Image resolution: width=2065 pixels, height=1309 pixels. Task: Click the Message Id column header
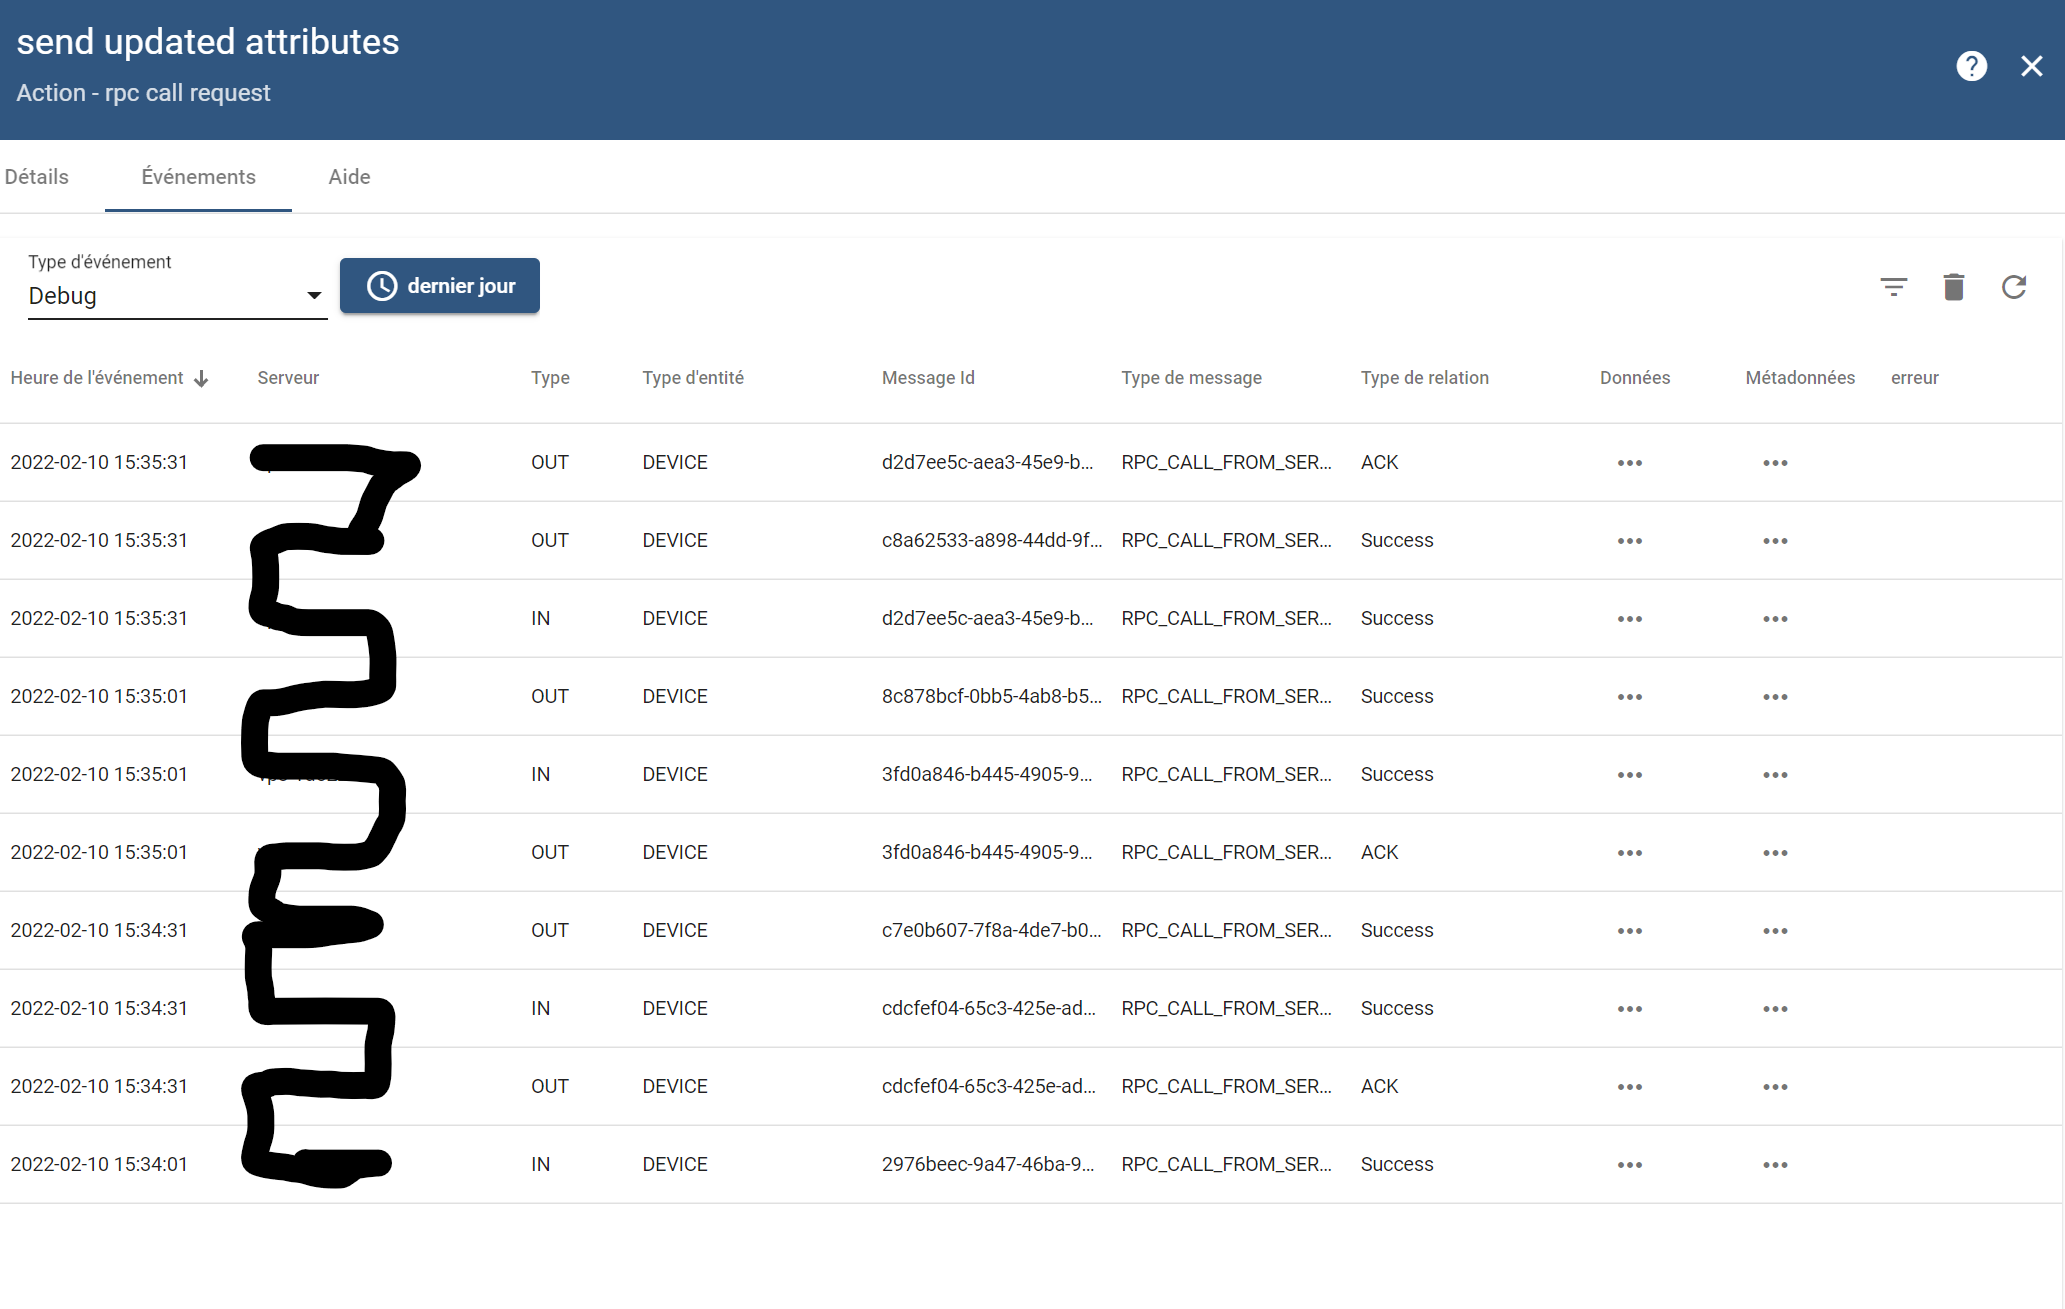click(x=928, y=378)
